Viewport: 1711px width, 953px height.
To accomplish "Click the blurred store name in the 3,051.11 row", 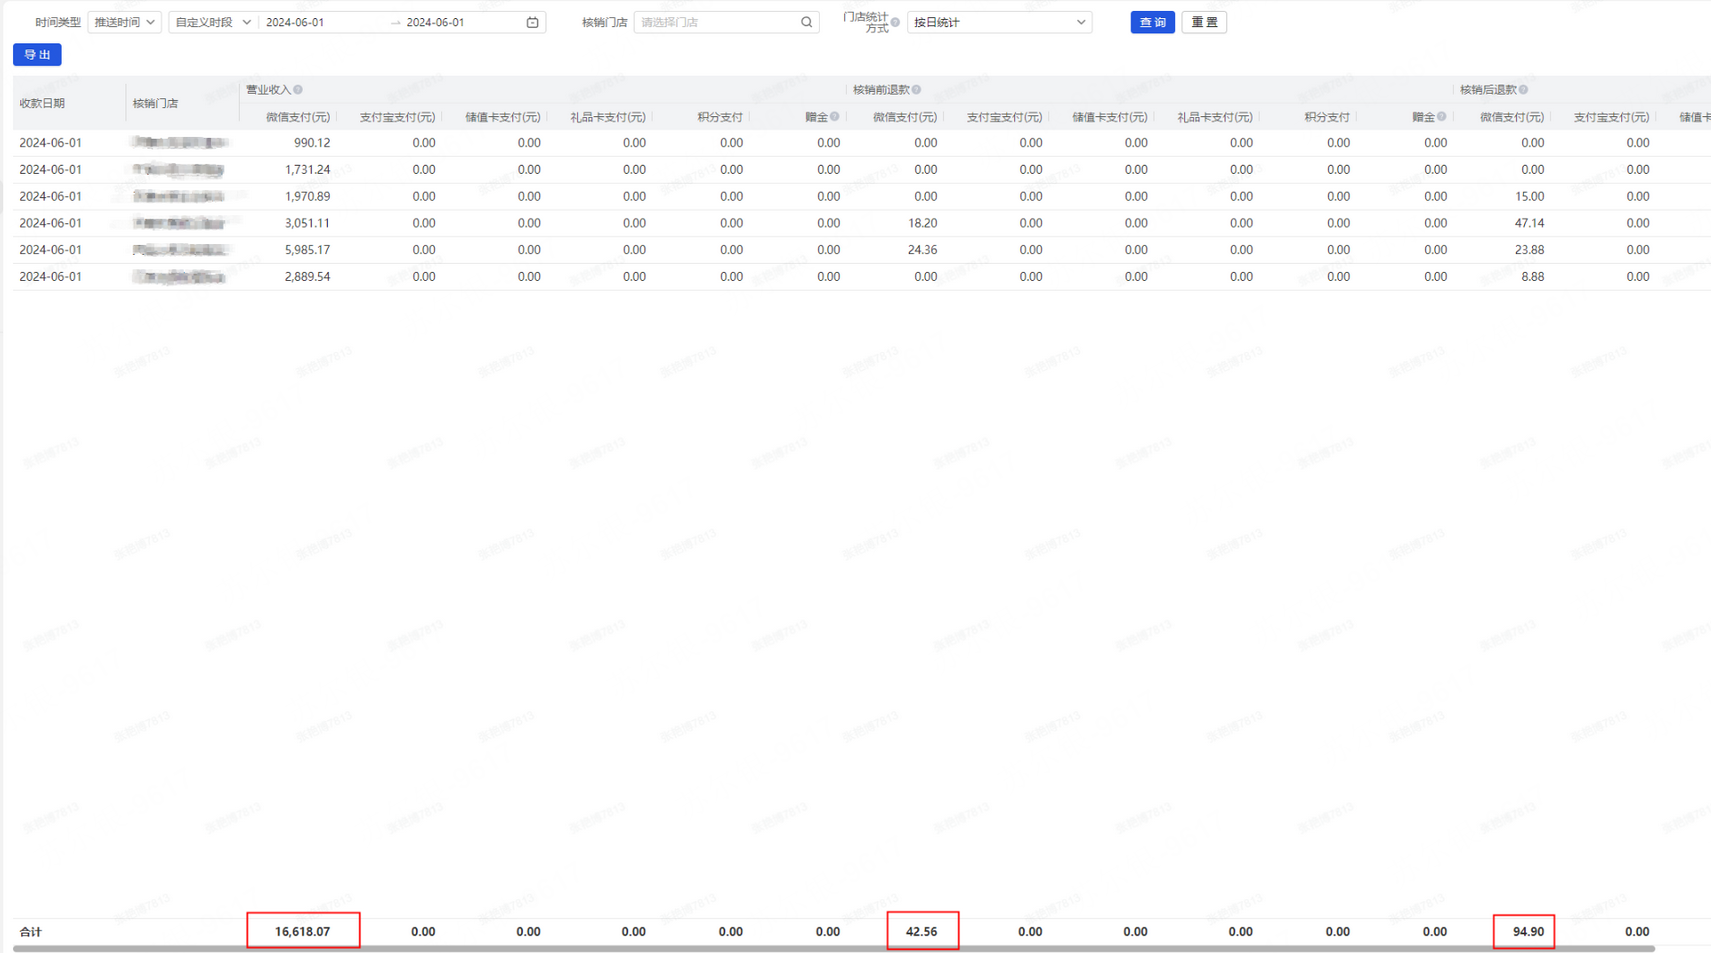I will [x=180, y=223].
